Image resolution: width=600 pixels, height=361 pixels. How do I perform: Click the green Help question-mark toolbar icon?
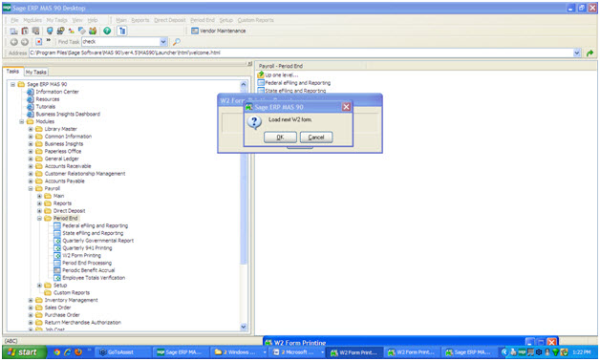pos(107,31)
